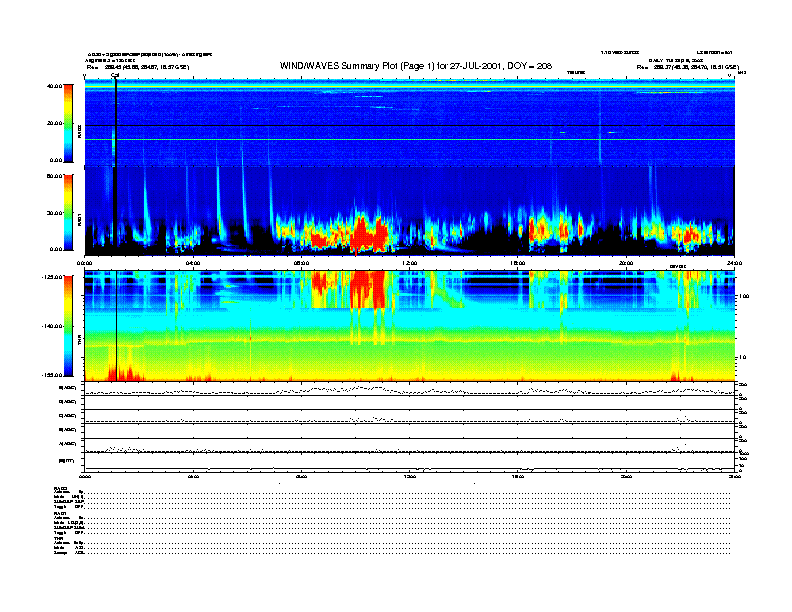Click the WIND/WAVES Summary Plot title
The height and width of the screenshot is (612, 792).
point(416,66)
